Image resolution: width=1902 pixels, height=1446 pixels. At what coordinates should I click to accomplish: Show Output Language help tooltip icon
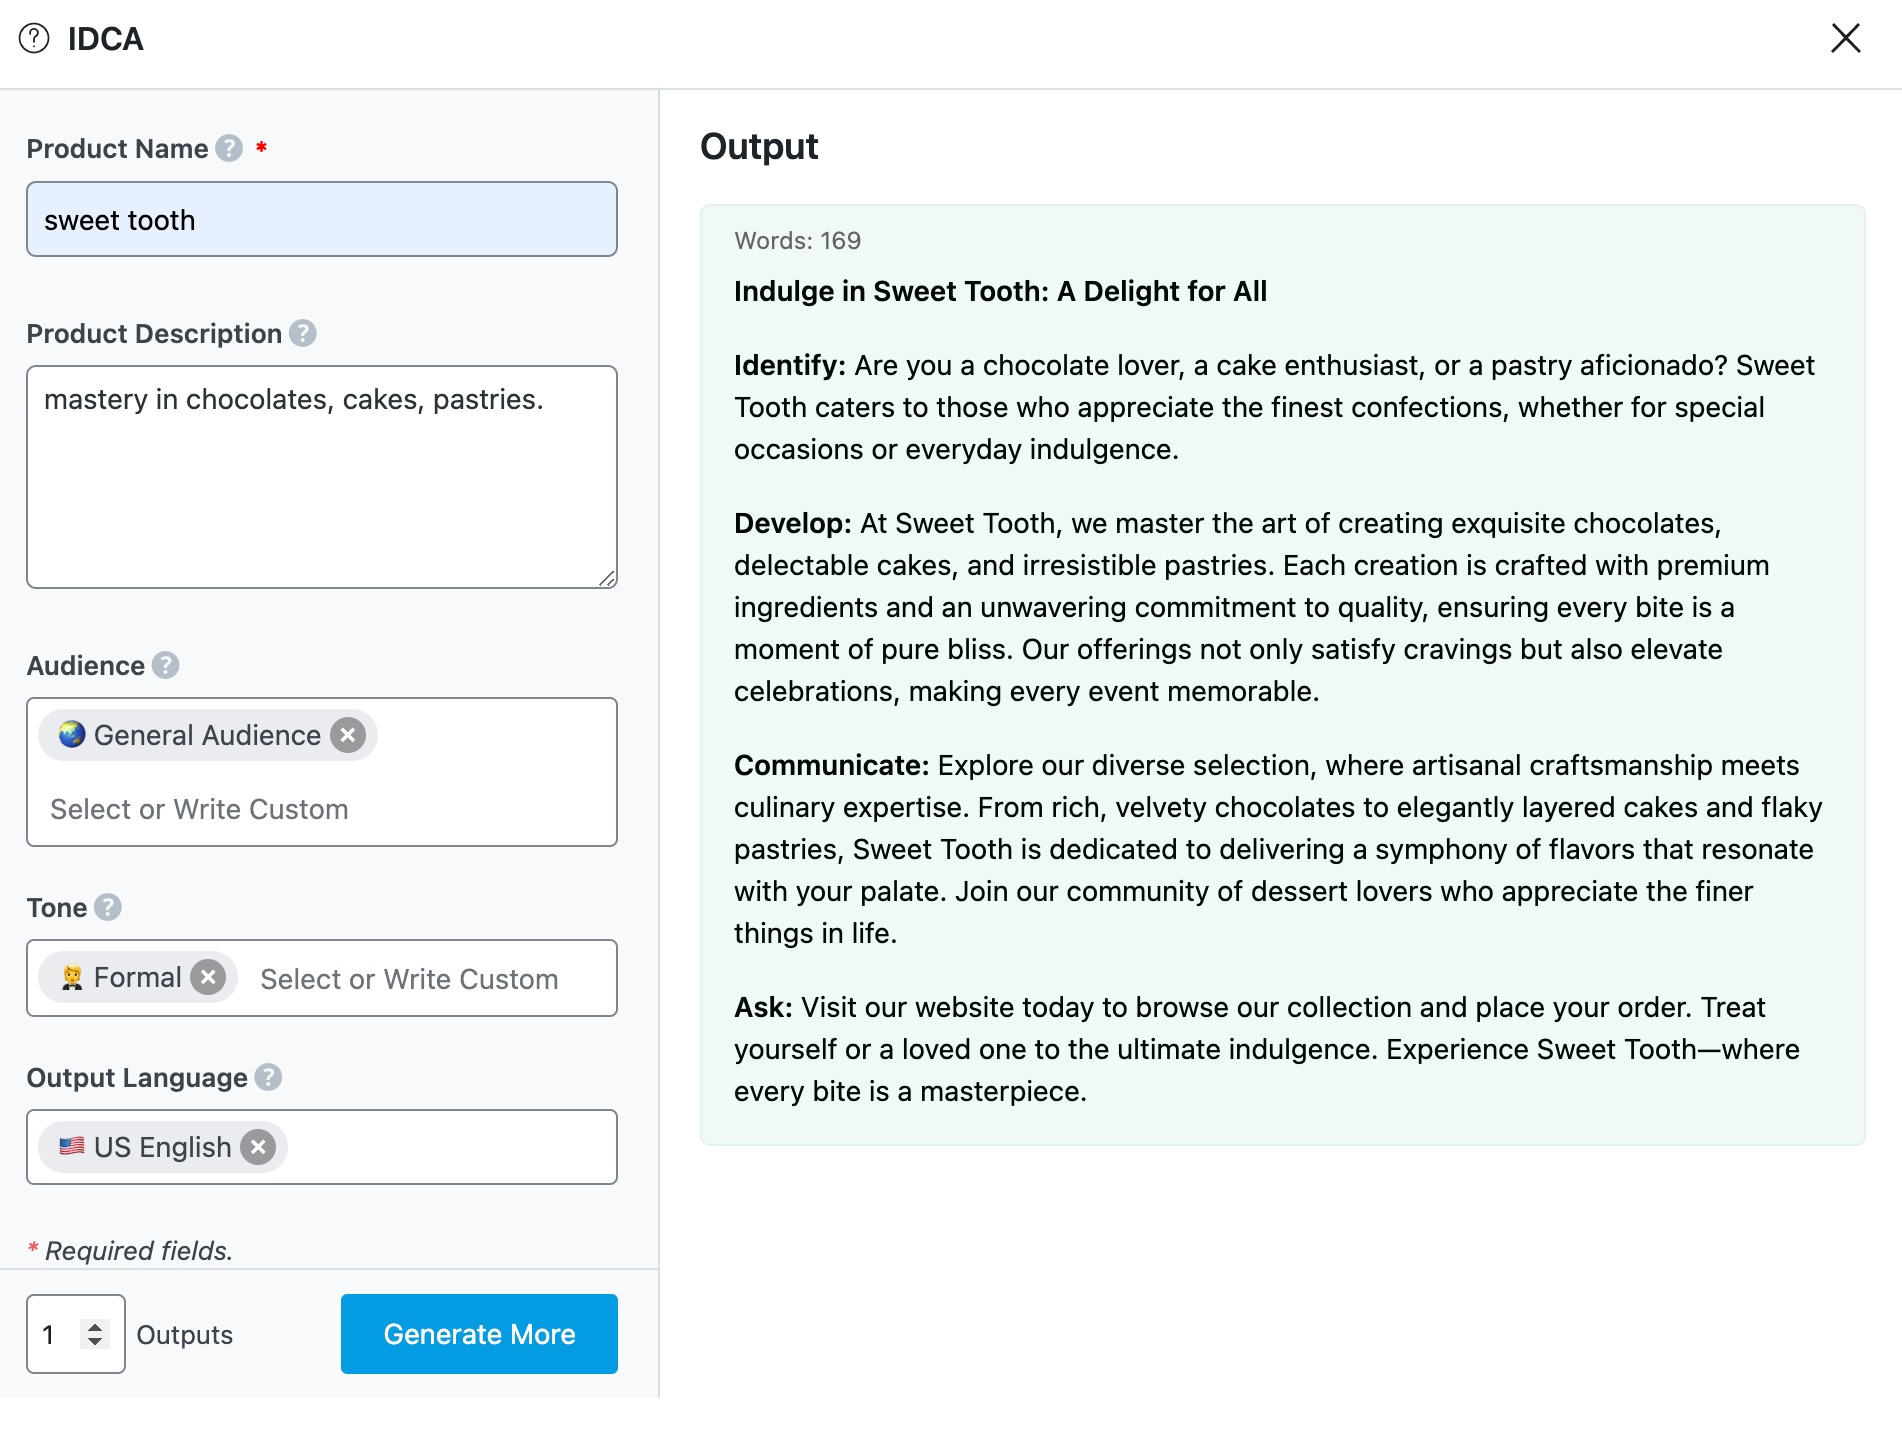268,1077
